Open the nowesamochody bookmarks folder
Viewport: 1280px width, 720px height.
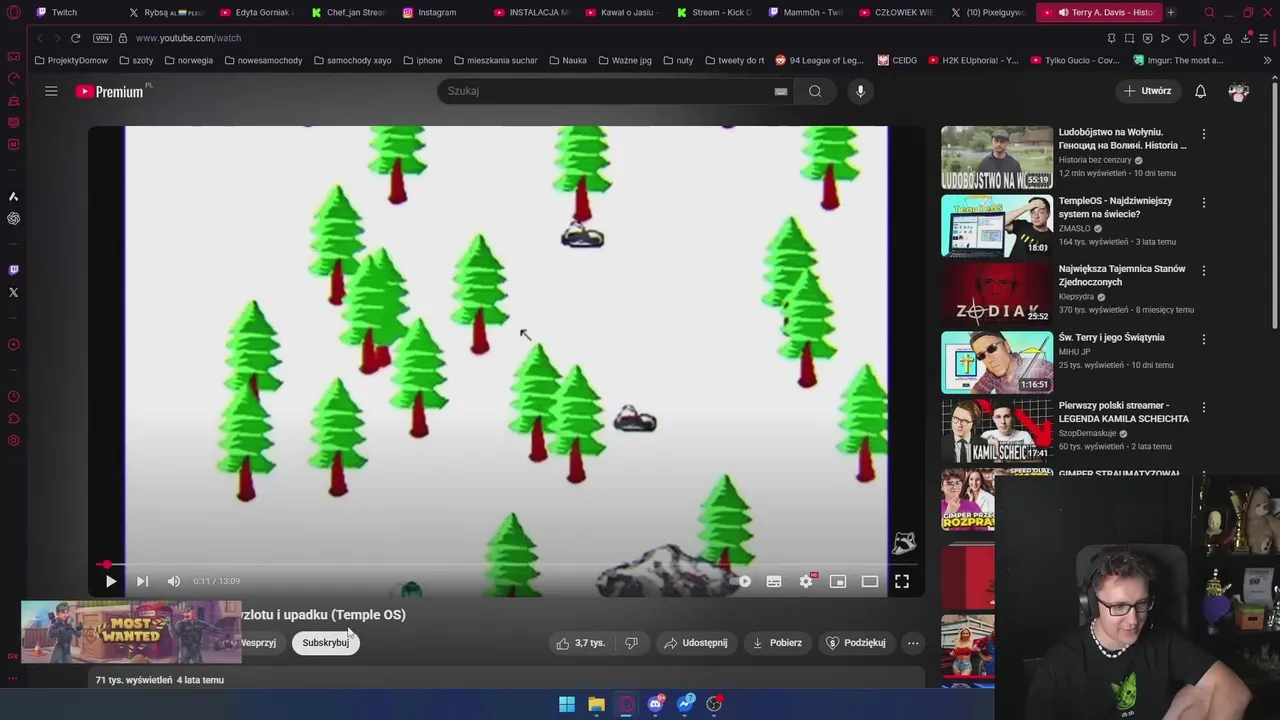(263, 60)
